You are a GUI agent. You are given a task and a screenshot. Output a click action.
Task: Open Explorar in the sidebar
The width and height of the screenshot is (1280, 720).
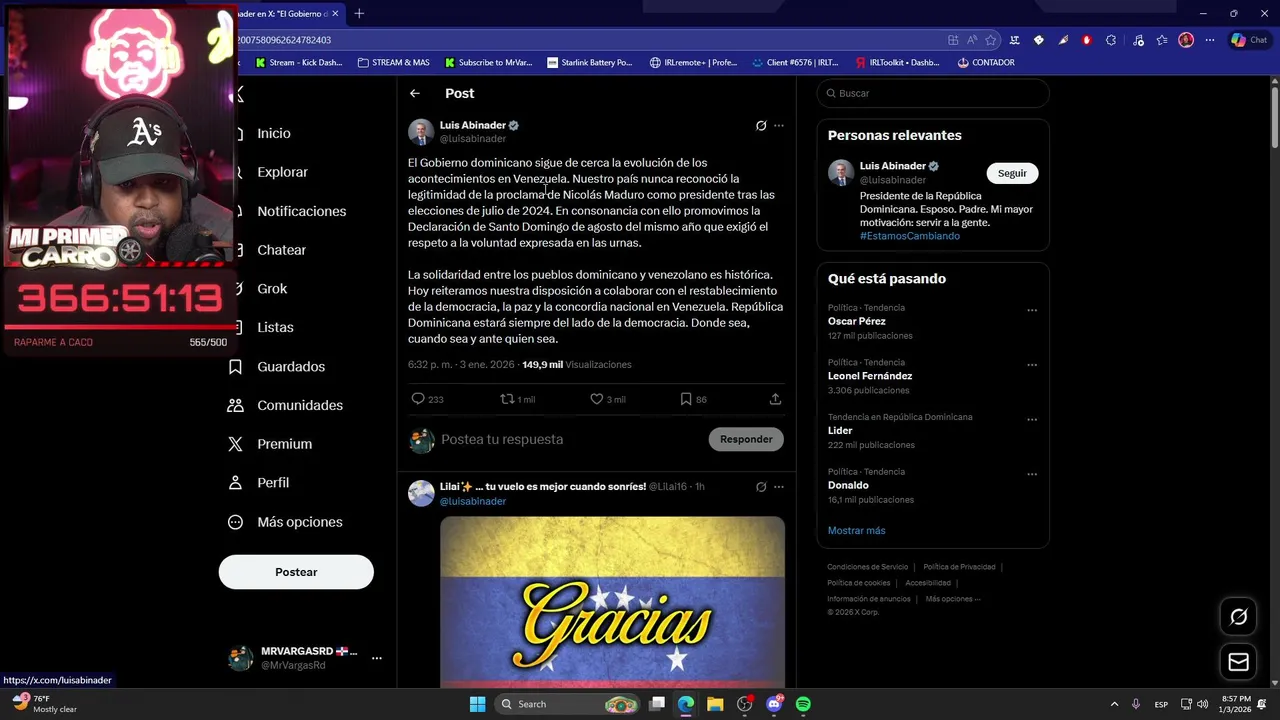tap(282, 172)
